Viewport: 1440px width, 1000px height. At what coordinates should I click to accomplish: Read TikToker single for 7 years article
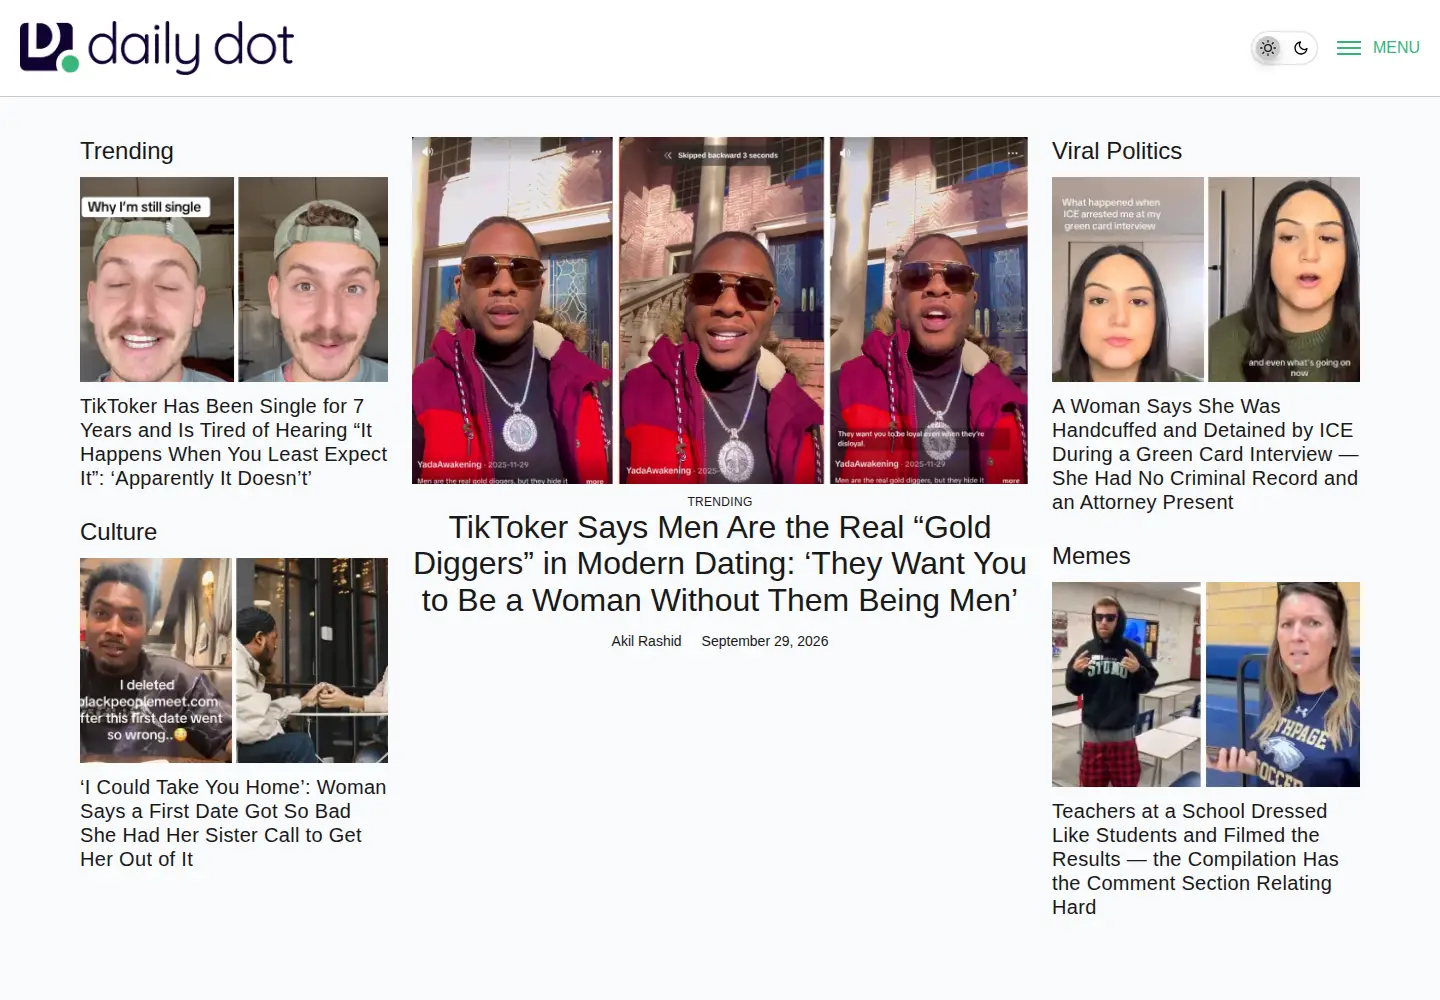(234, 442)
